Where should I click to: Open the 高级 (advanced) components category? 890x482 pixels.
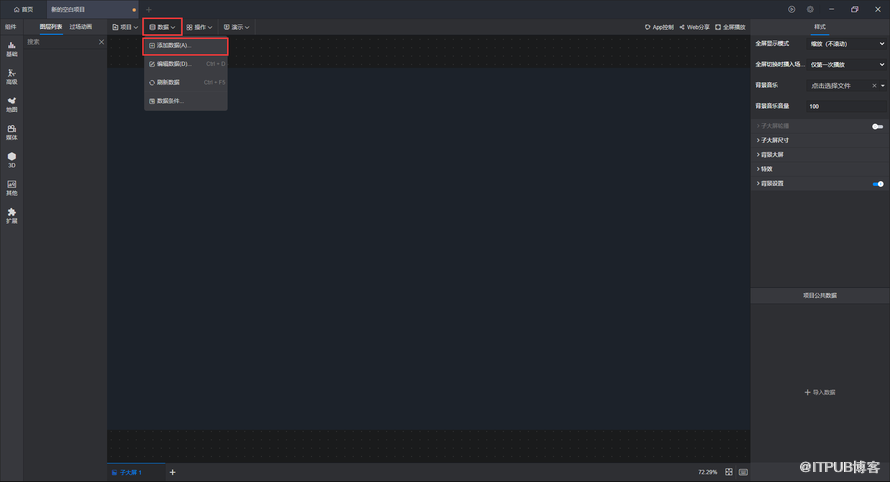coord(11,77)
